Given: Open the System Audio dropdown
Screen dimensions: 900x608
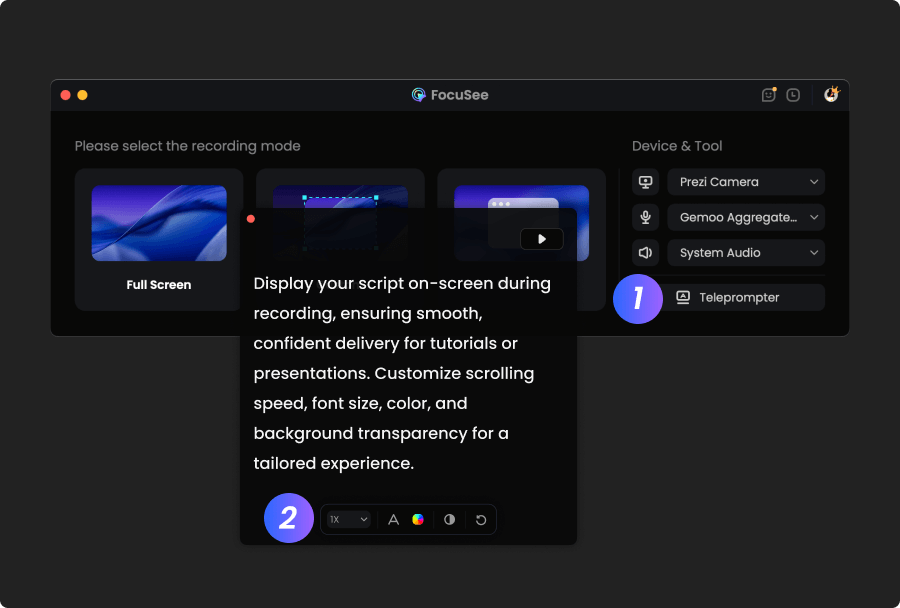Looking at the screenshot, I should tap(746, 253).
